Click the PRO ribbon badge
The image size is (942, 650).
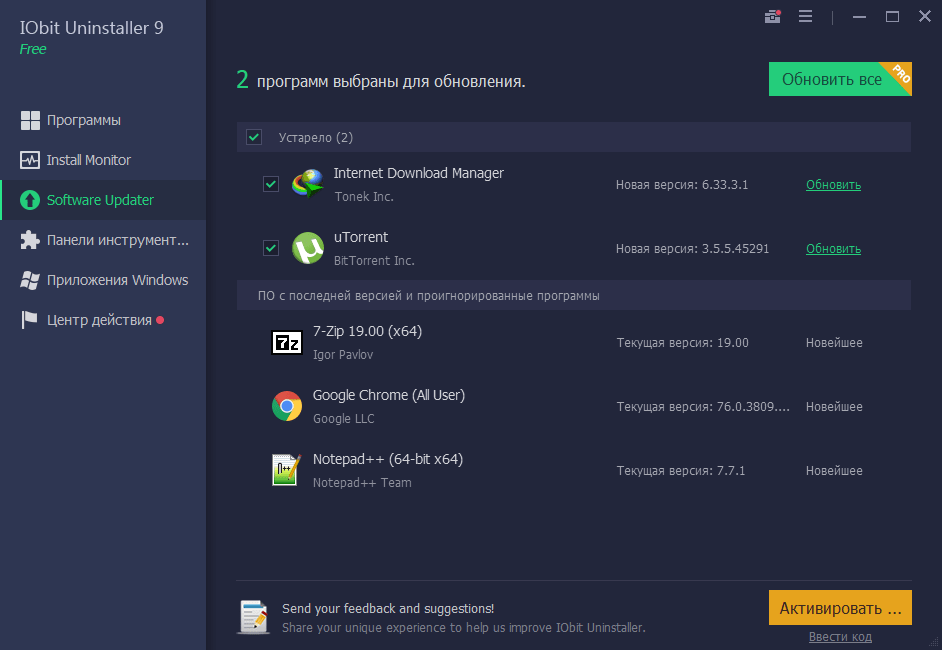coord(899,74)
